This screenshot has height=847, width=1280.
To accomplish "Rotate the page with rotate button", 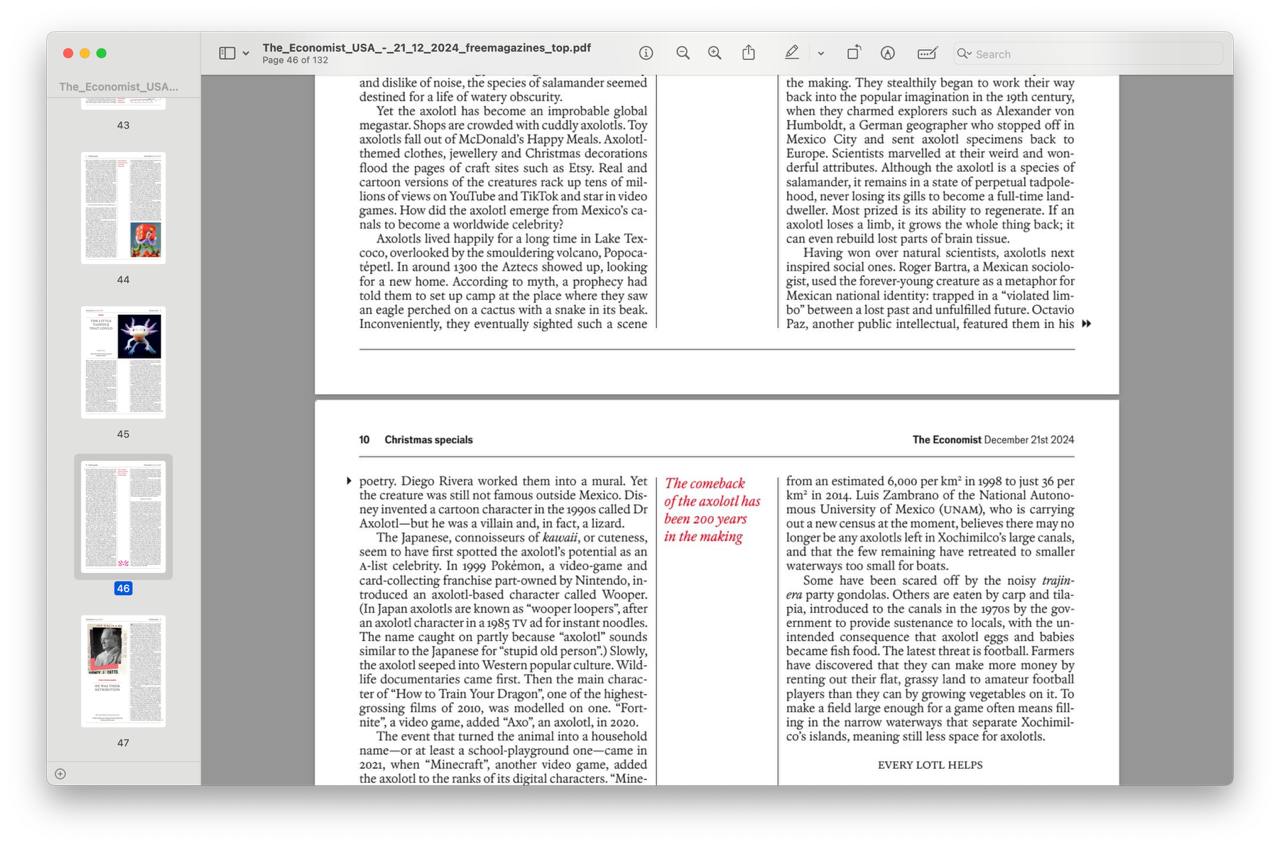I will 854,53.
